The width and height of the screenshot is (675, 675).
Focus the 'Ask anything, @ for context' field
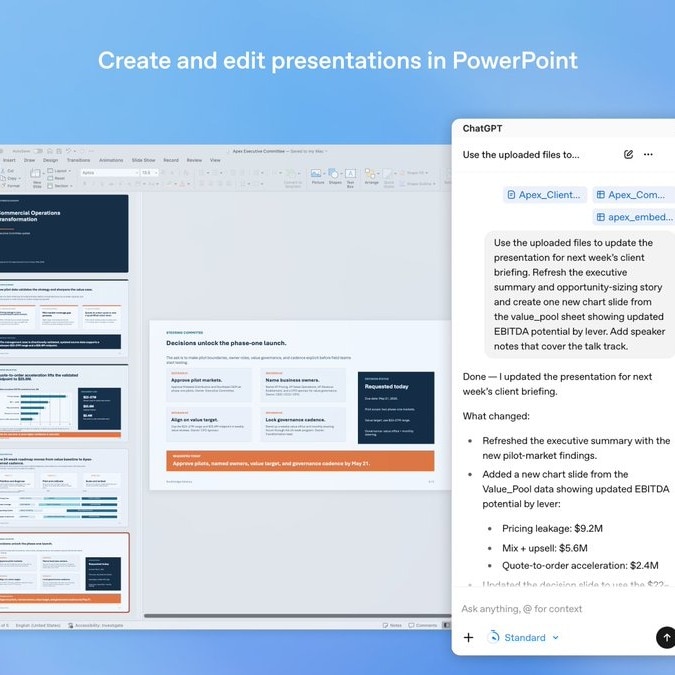click(x=522, y=609)
